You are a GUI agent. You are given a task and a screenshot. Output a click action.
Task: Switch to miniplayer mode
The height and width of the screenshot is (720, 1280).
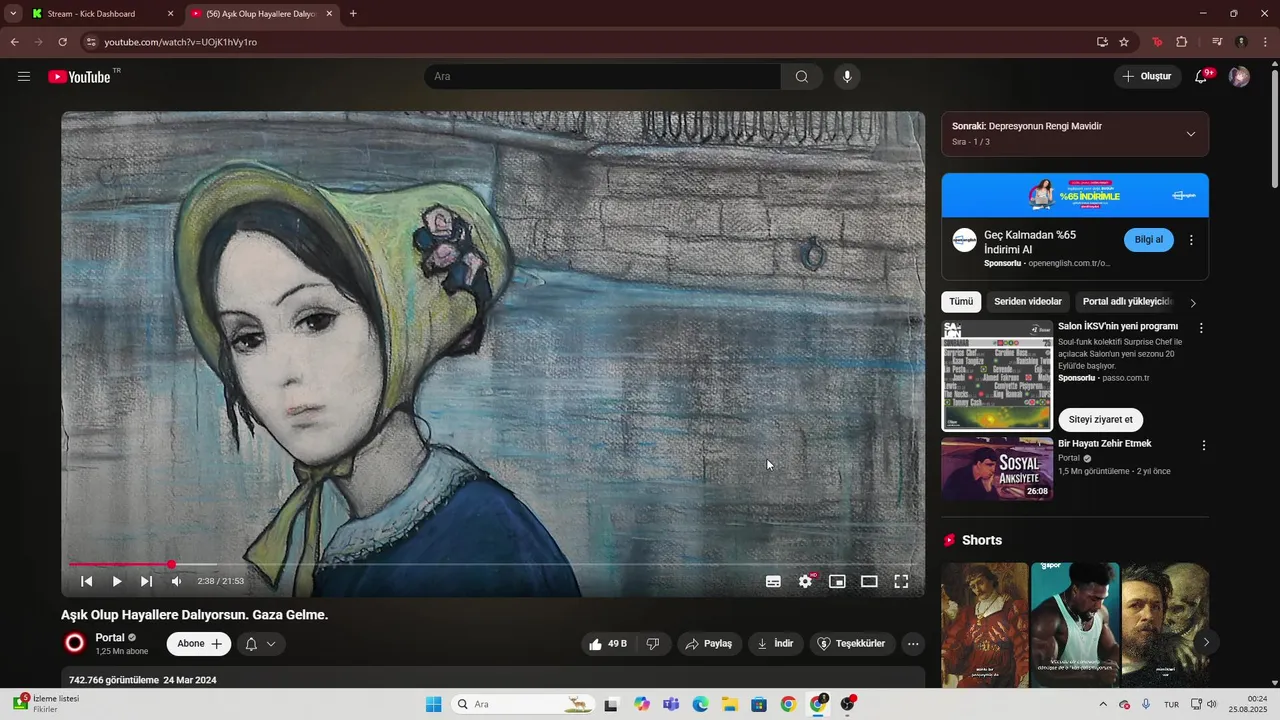pos(837,581)
